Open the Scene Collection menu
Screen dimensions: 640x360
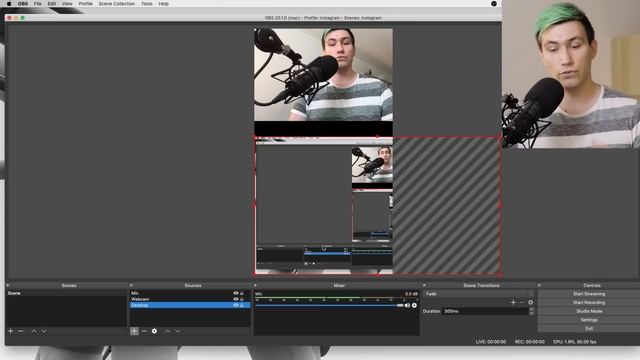[x=116, y=4]
